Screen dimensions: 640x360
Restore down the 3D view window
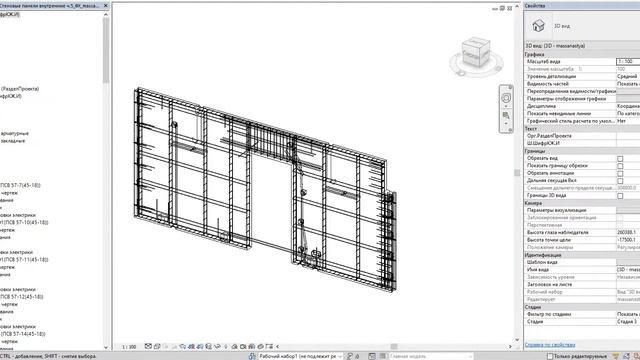click(x=502, y=8)
